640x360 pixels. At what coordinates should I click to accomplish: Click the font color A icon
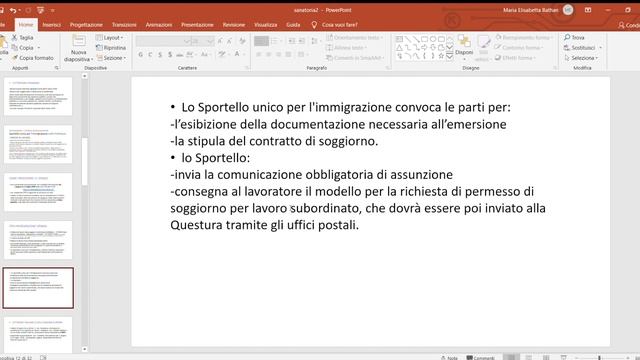coord(237,54)
